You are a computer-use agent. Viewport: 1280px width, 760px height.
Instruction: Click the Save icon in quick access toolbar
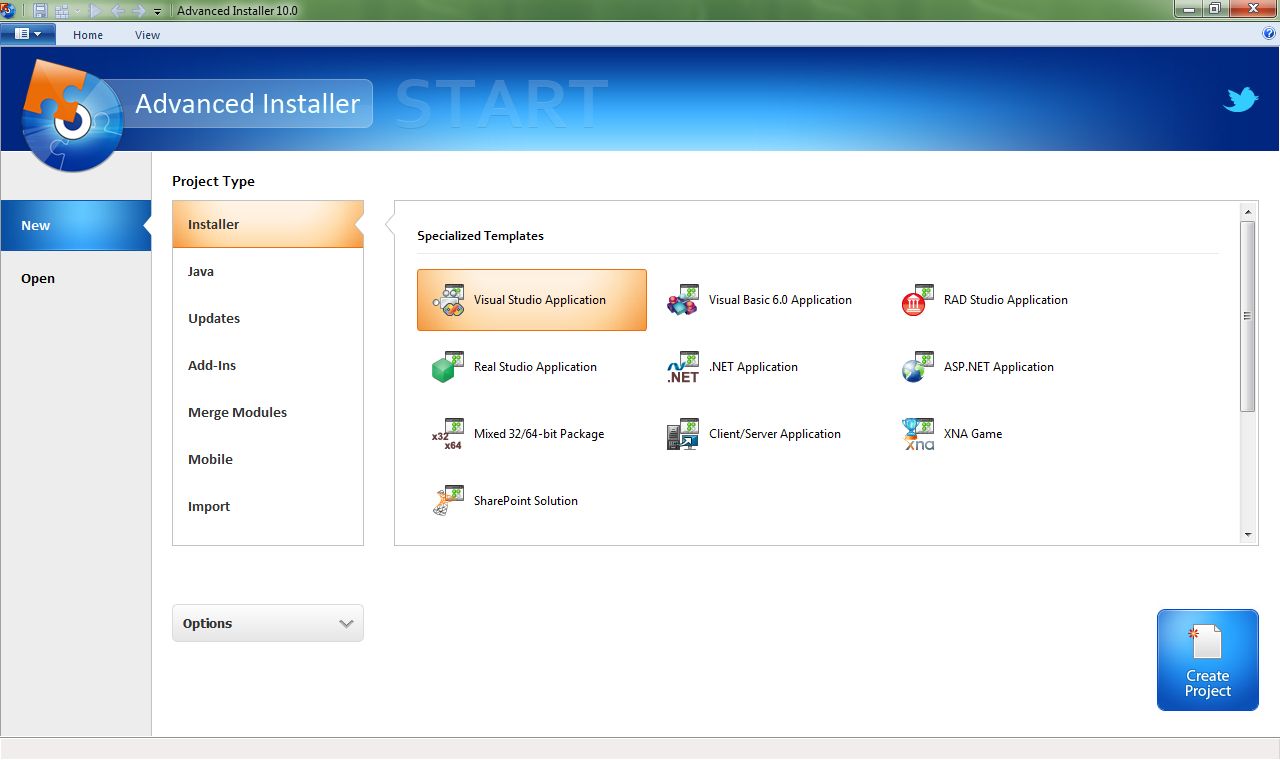pos(40,10)
